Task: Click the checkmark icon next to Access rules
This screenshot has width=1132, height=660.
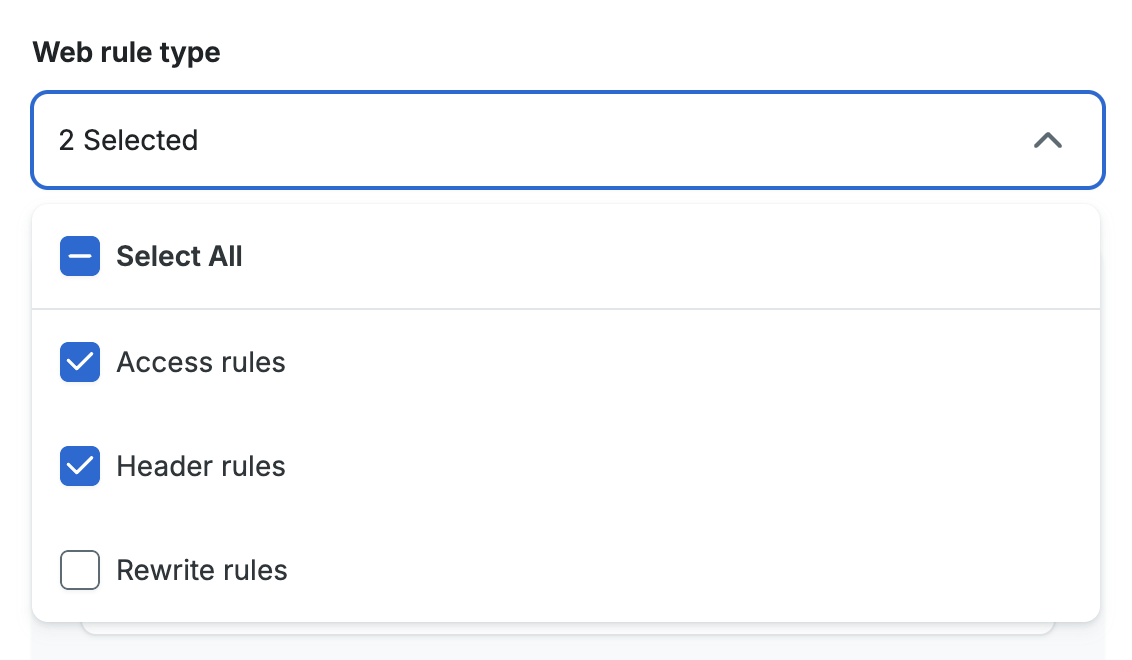Action: 80,362
